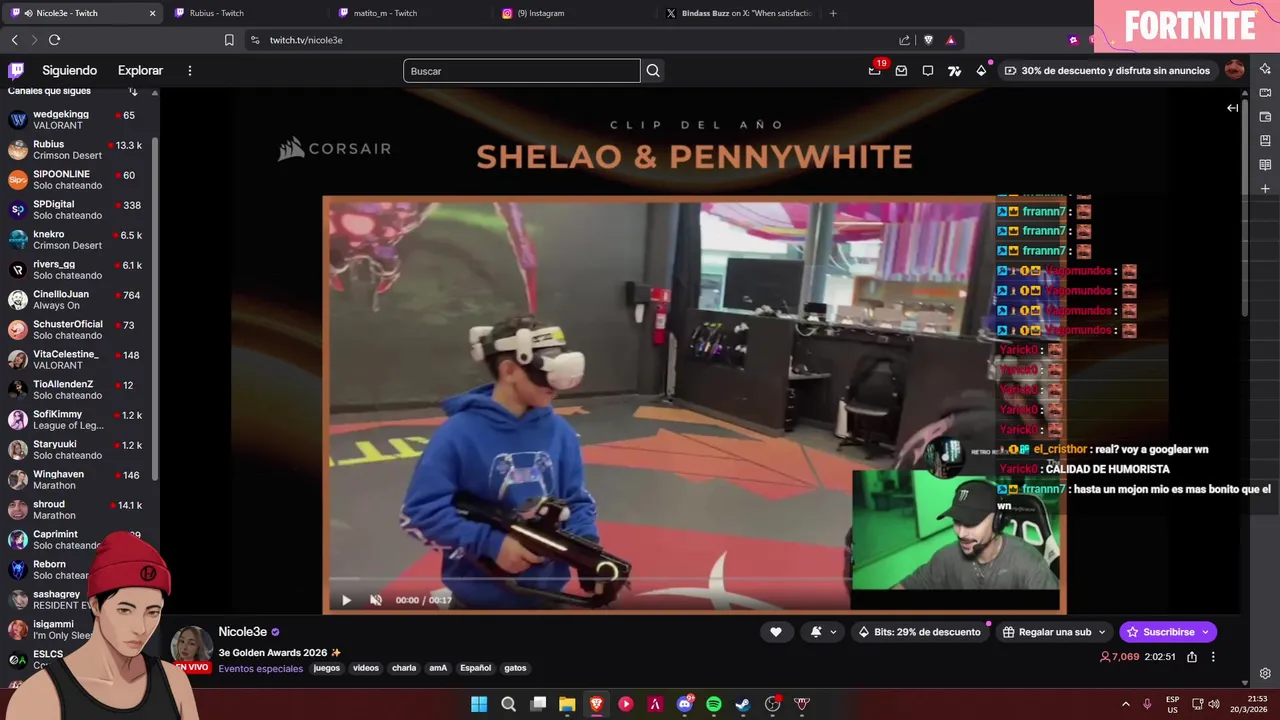
Task: Expand Suscribirse options chevron
Action: point(1205,632)
